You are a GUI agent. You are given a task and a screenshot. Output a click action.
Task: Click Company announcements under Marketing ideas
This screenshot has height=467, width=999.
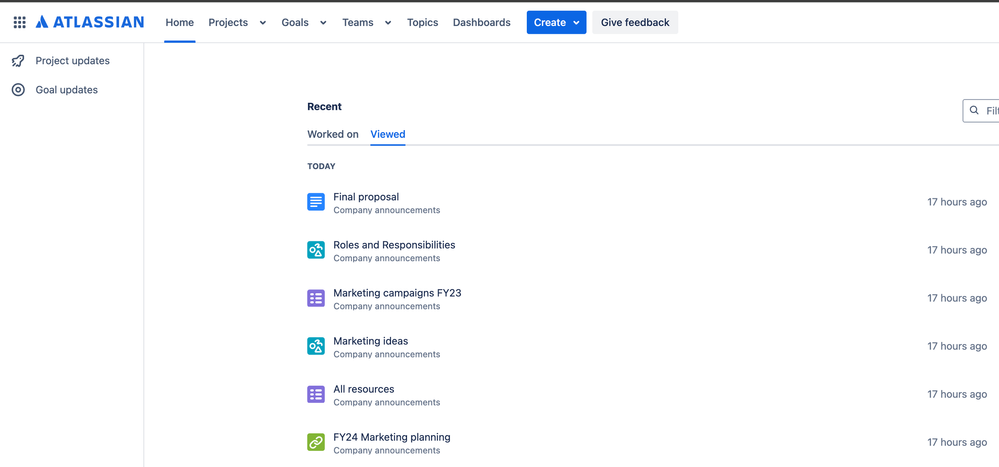click(387, 354)
